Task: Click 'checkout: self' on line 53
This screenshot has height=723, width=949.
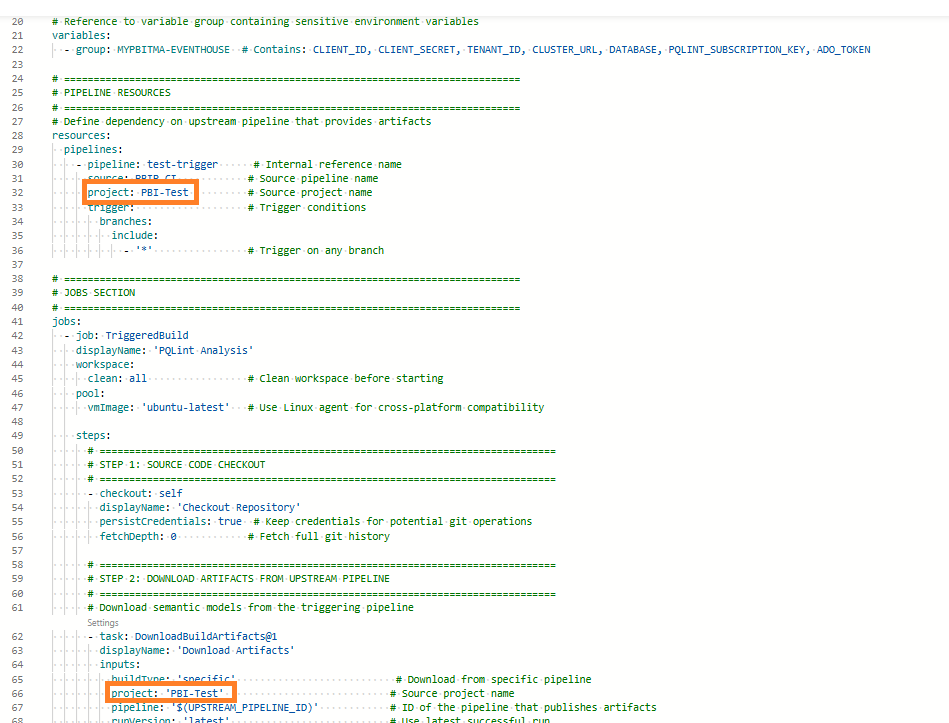Action: point(142,492)
